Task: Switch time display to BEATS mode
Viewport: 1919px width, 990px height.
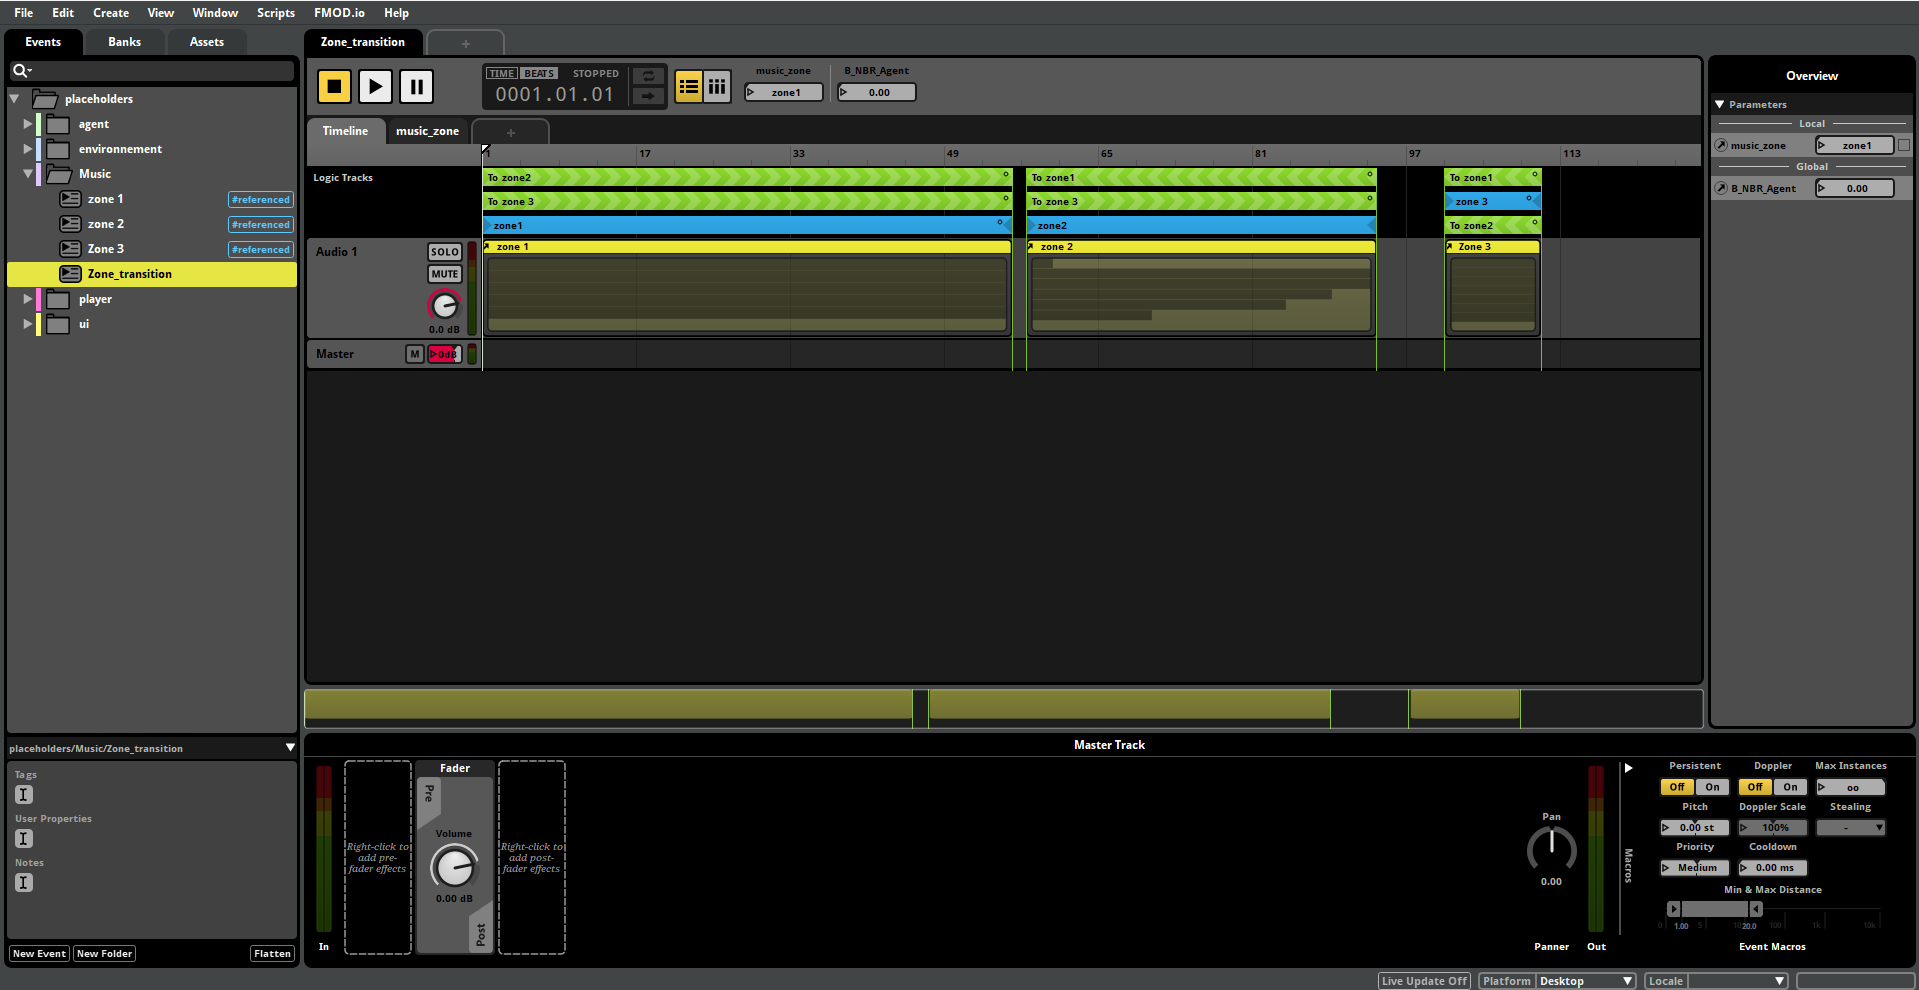Action: [x=539, y=73]
